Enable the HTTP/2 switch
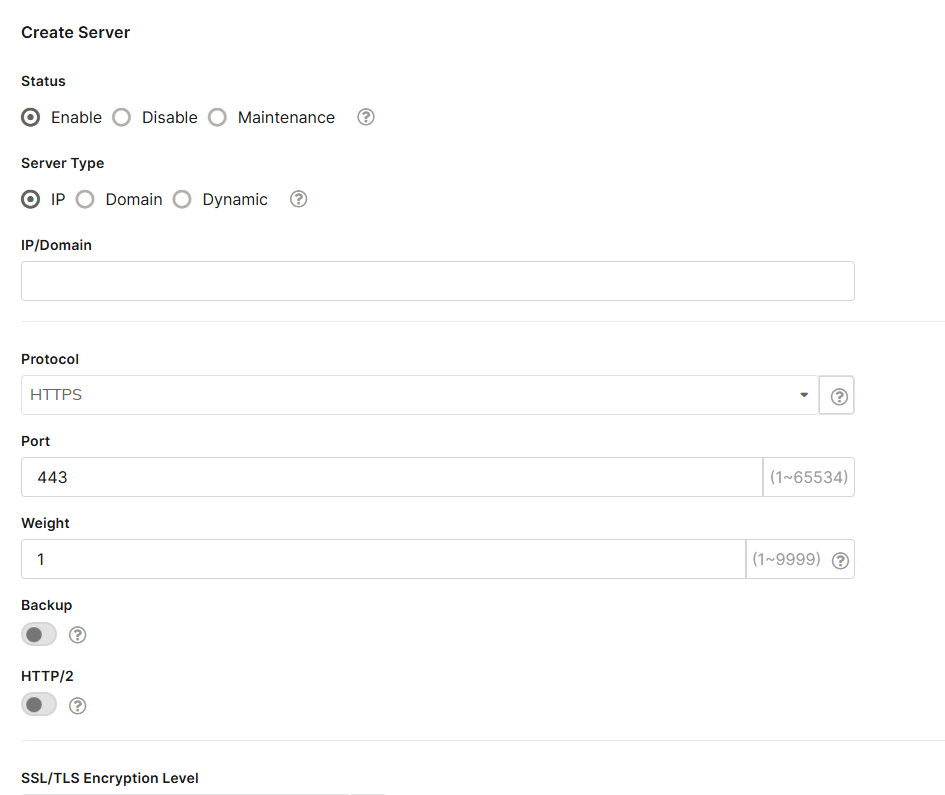The height and width of the screenshot is (795, 945). (x=39, y=705)
